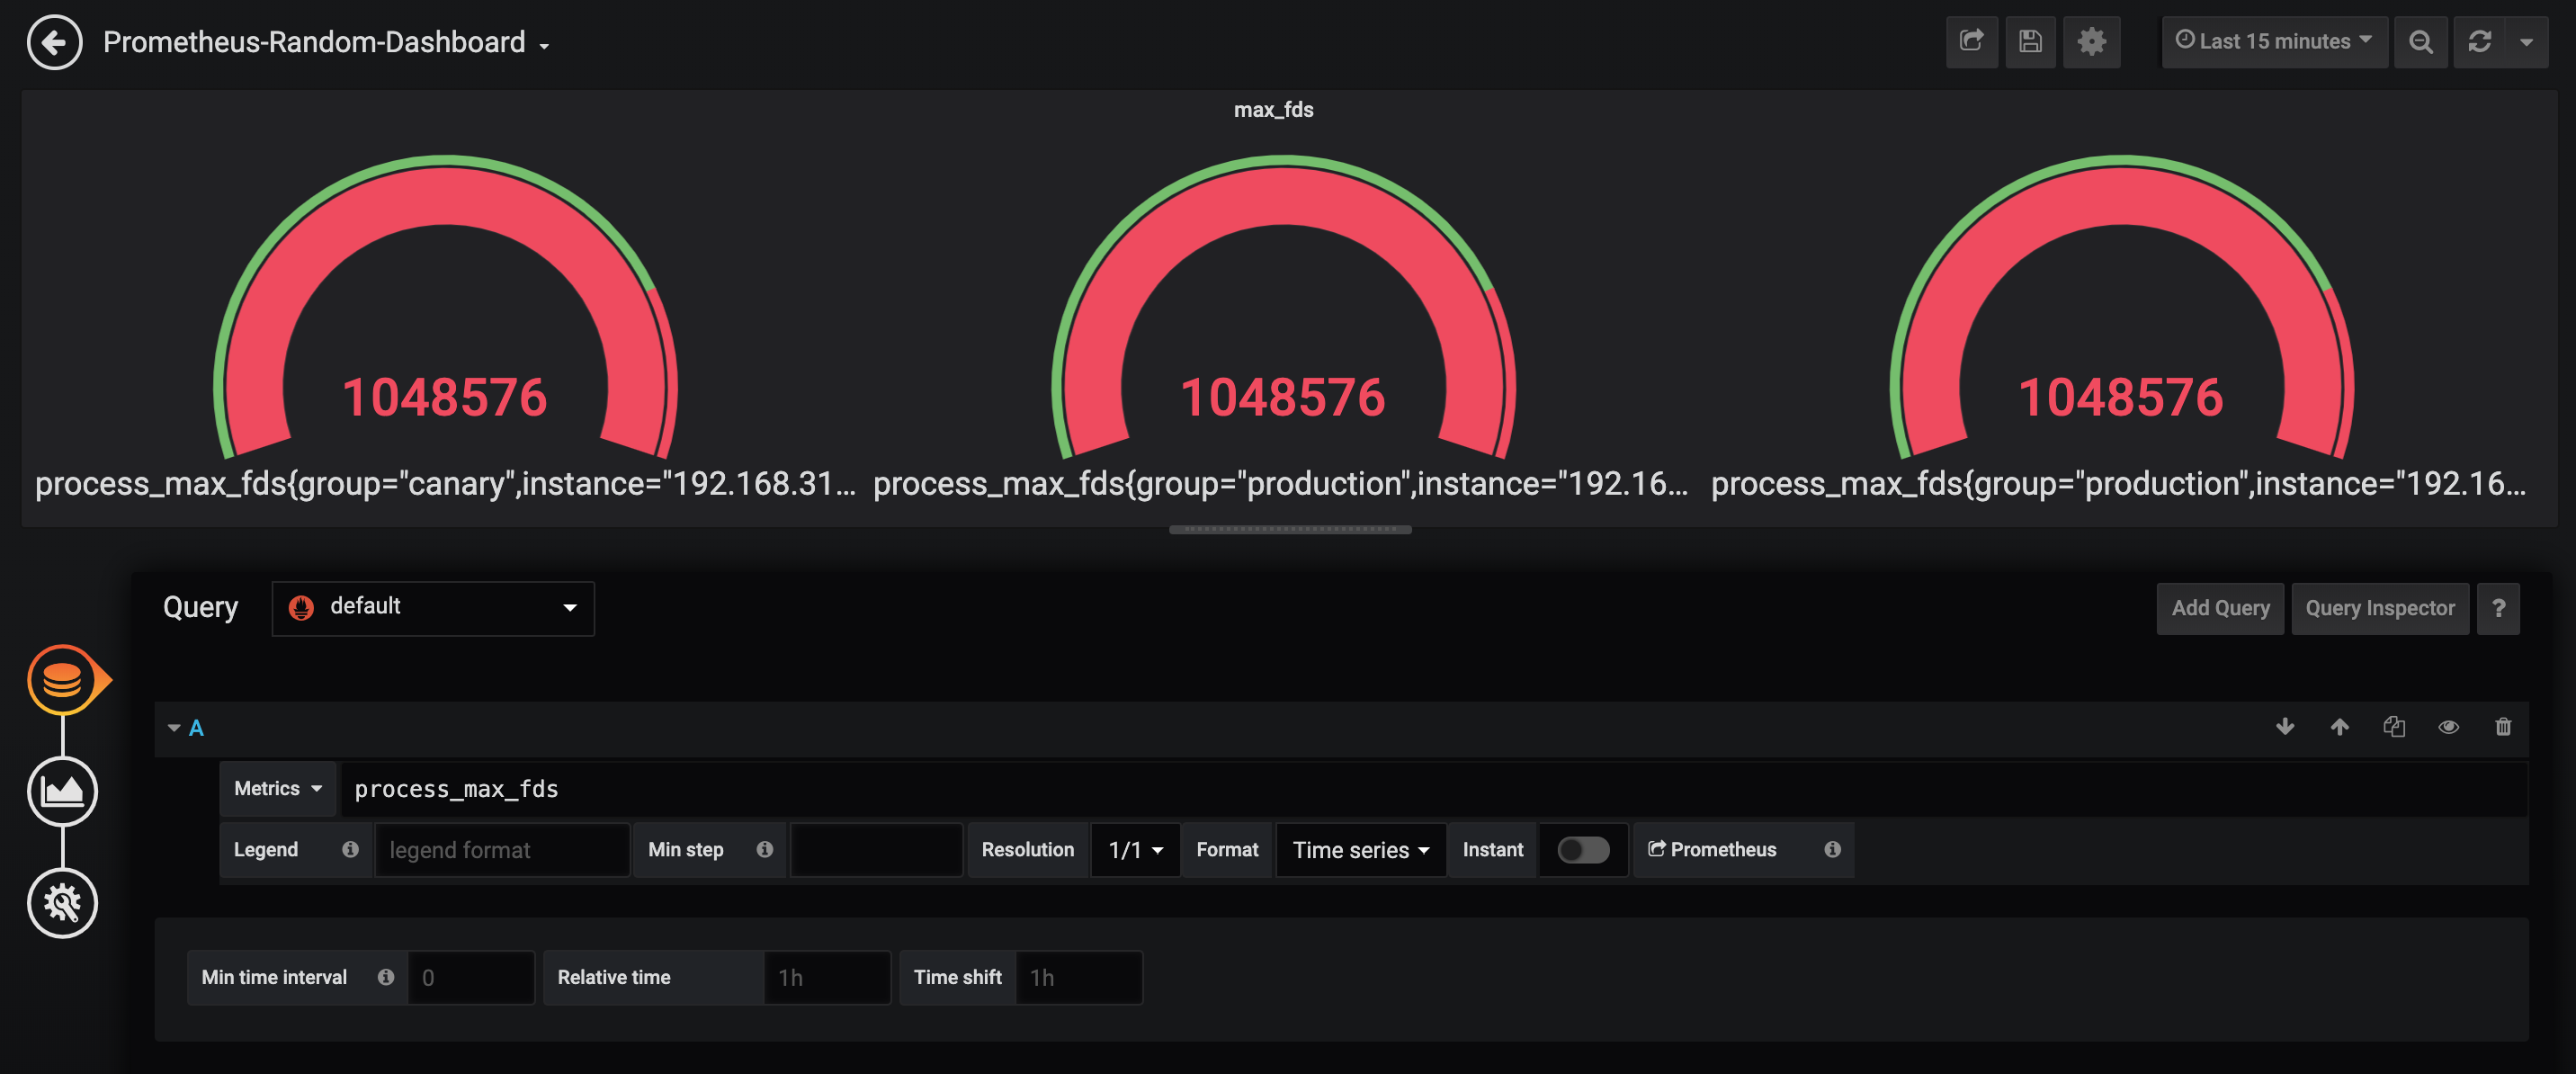Viewport: 2576px width, 1074px height.
Task: Click the Min step input field
Action: (876, 850)
